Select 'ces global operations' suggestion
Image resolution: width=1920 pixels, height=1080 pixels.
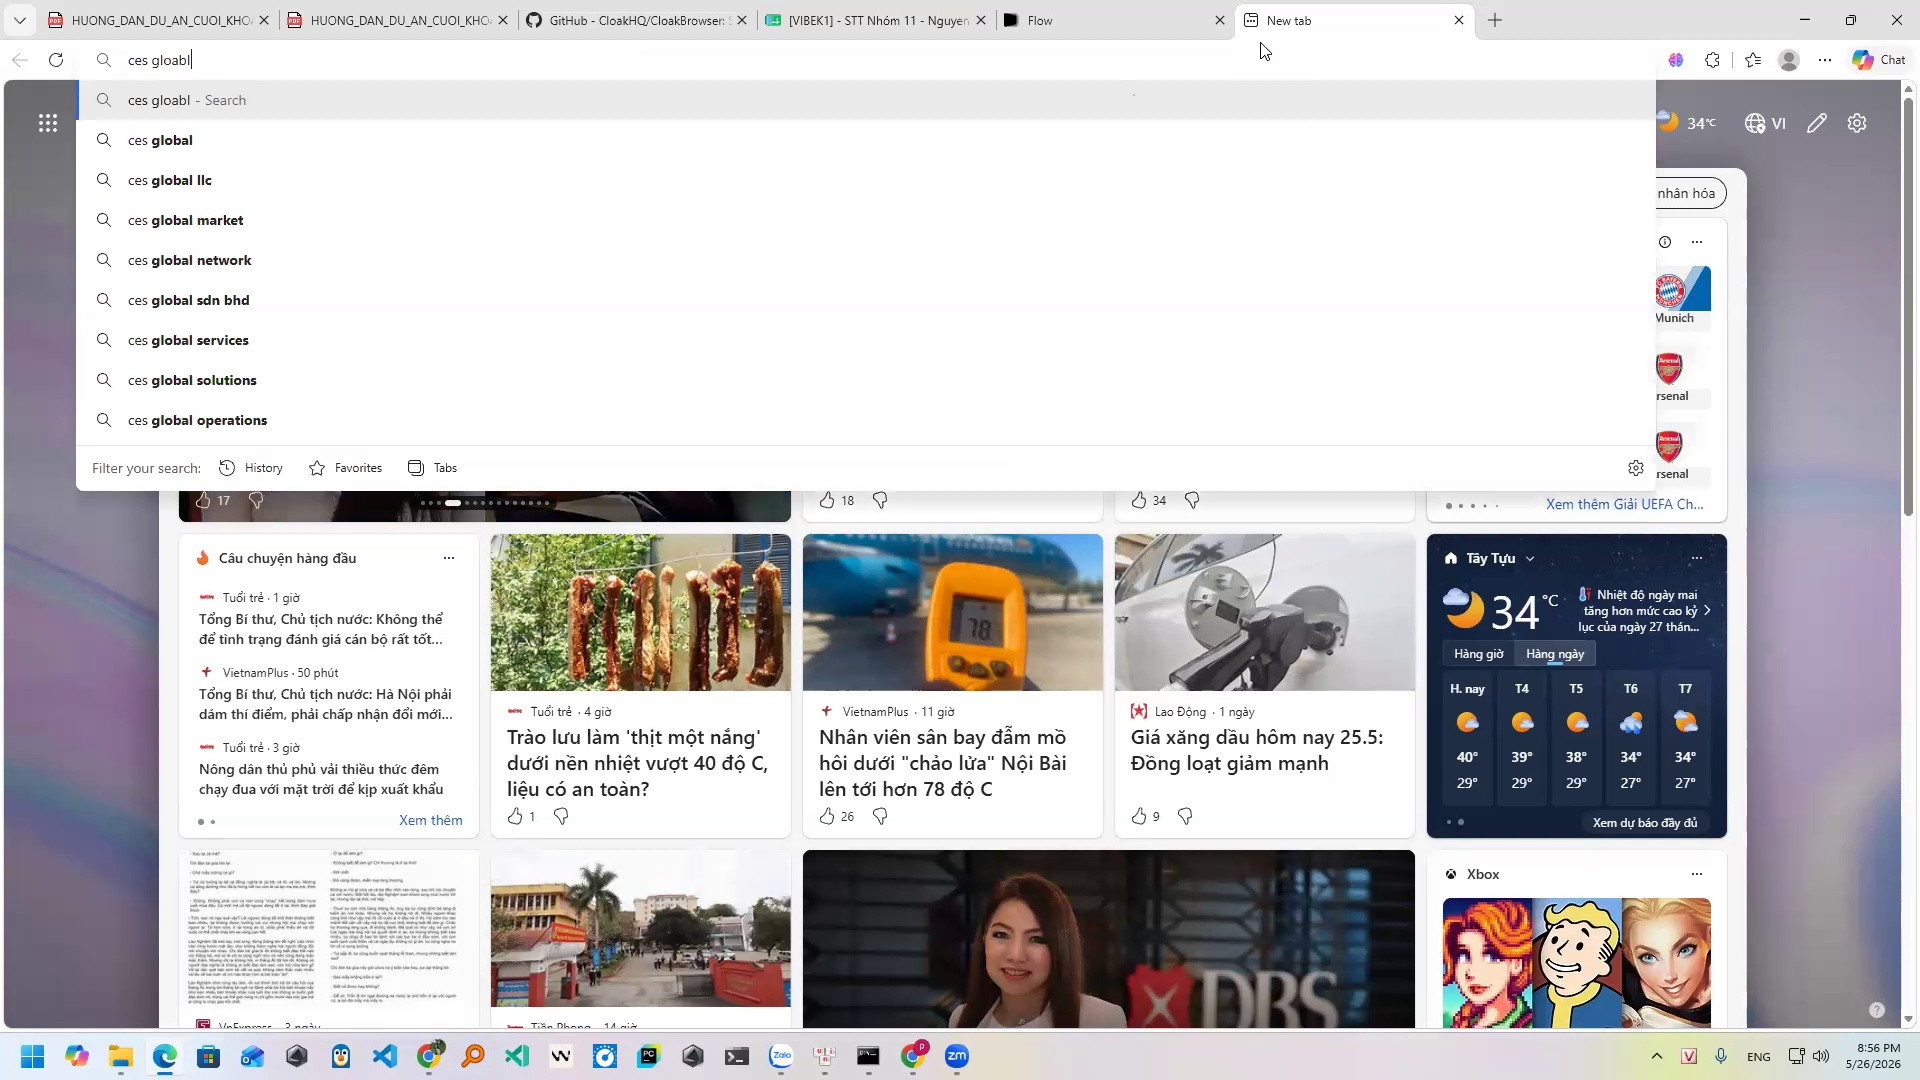click(x=866, y=420)
